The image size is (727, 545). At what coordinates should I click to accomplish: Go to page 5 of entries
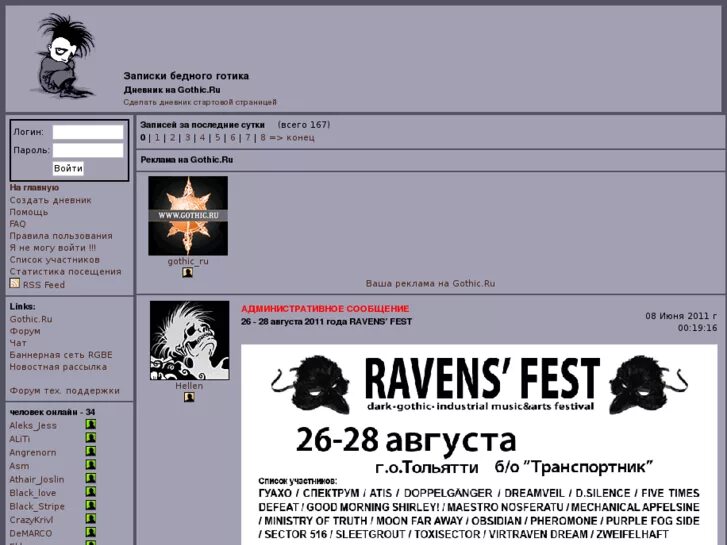point(218,138)
